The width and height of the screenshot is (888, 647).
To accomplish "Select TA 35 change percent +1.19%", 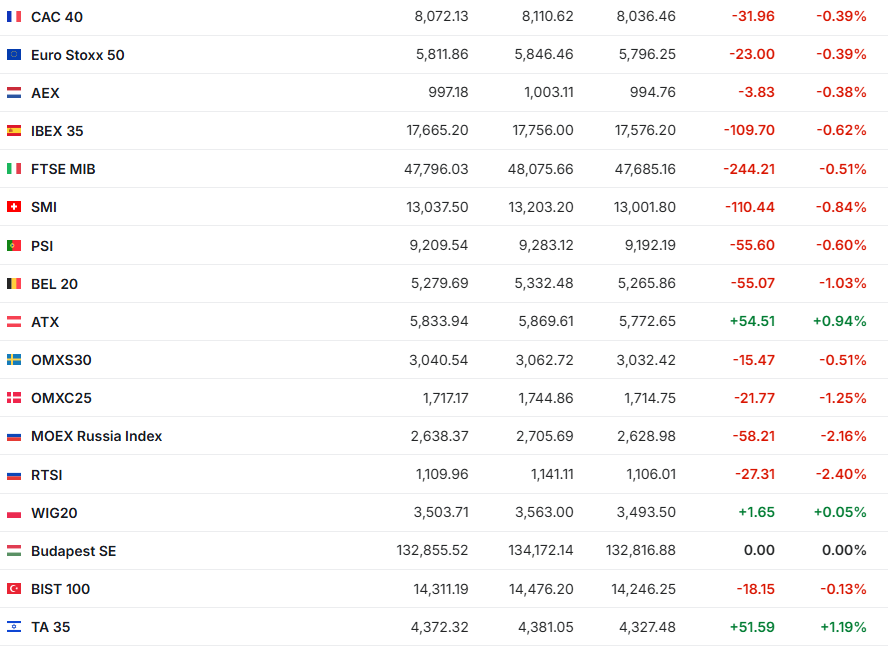I will [843, 627].
